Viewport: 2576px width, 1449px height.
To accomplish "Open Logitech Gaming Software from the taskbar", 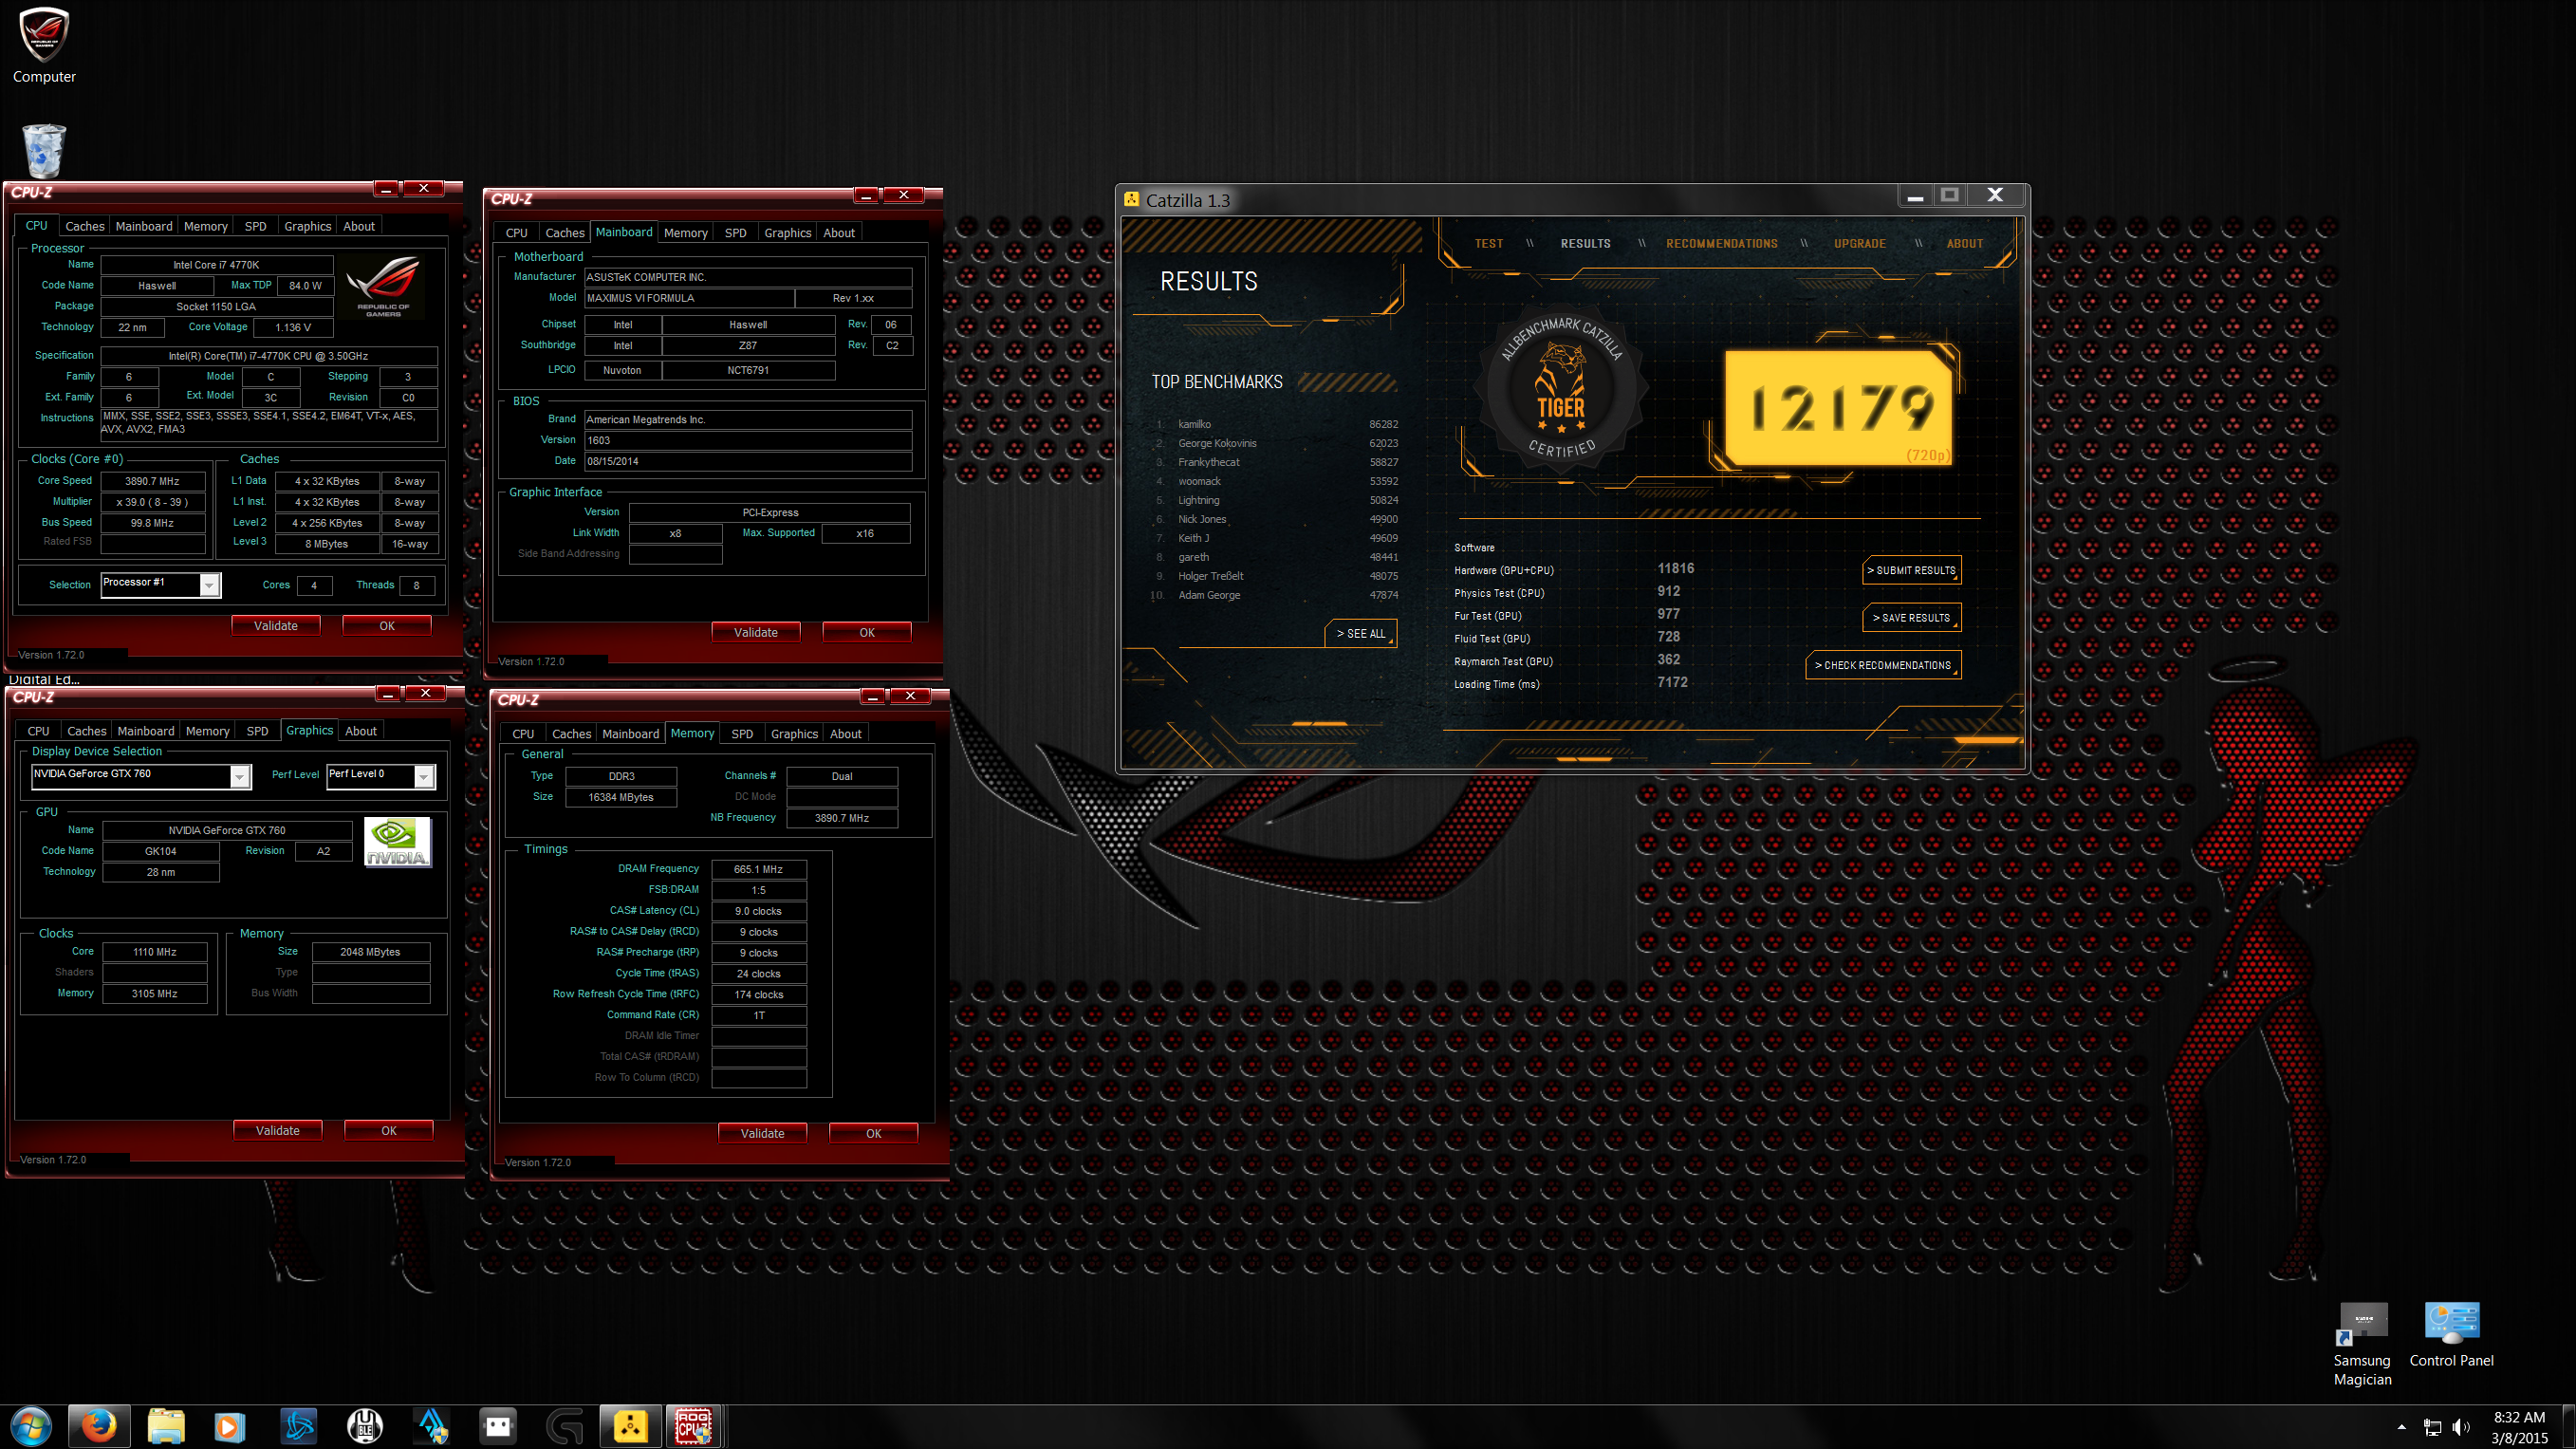I will tap(565, 1426).
